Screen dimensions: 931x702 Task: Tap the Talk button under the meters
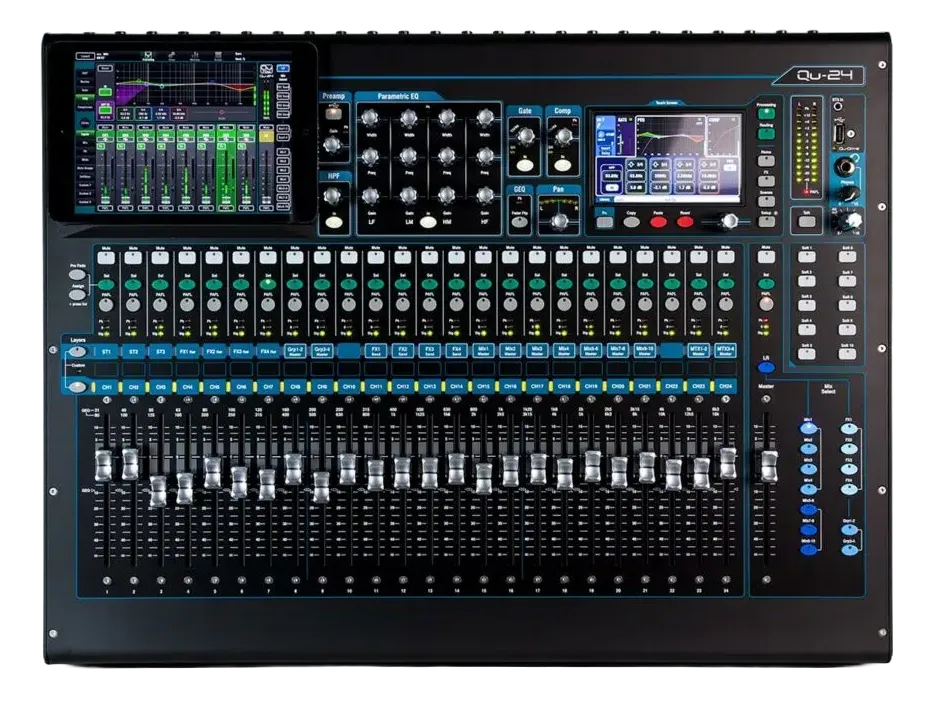(x=806, y=222)
